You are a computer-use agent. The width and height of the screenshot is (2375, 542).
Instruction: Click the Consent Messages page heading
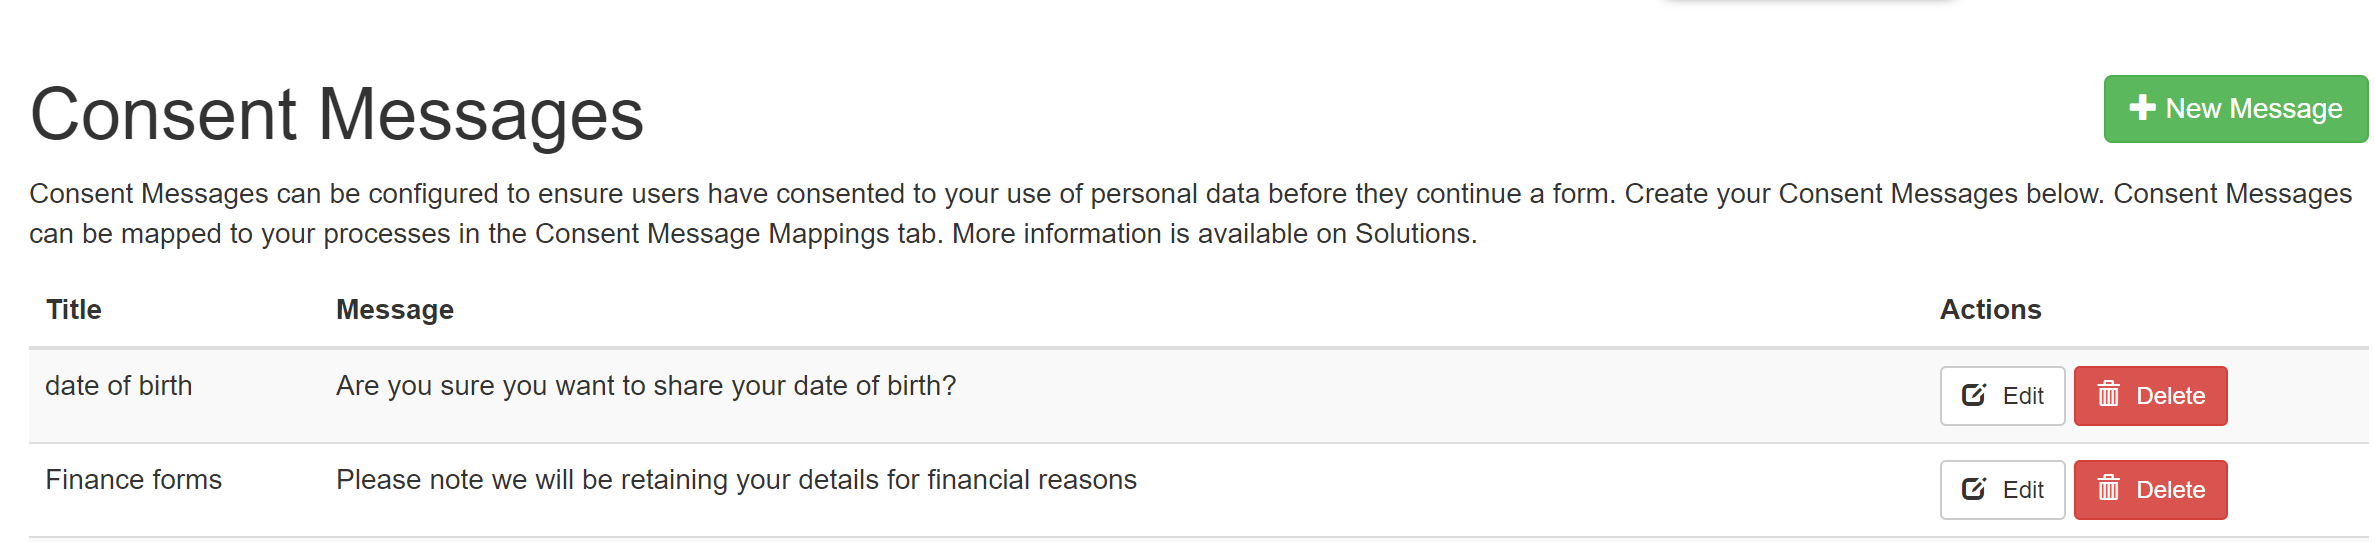click(x=337, y=115)
